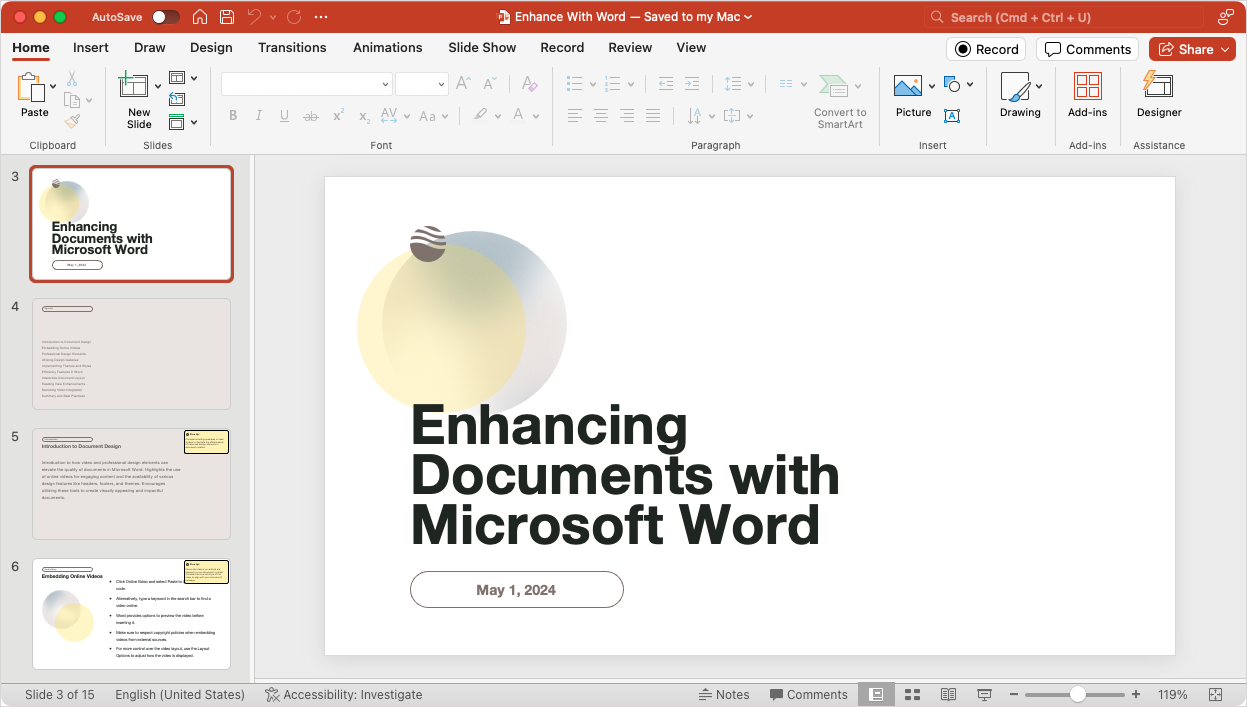The width and height of the screenshot is (1247, 707).
Task: Click the Search field in title bar
Action: click(x=1063, y=17)
